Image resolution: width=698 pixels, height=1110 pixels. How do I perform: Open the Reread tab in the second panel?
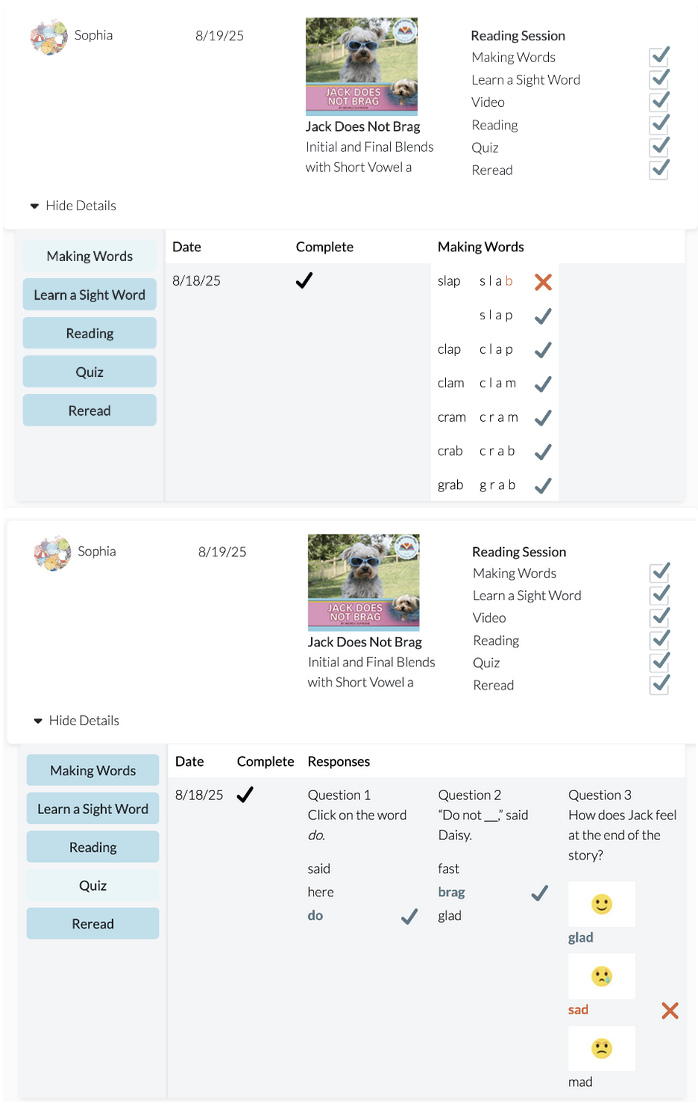coord(93,923)
